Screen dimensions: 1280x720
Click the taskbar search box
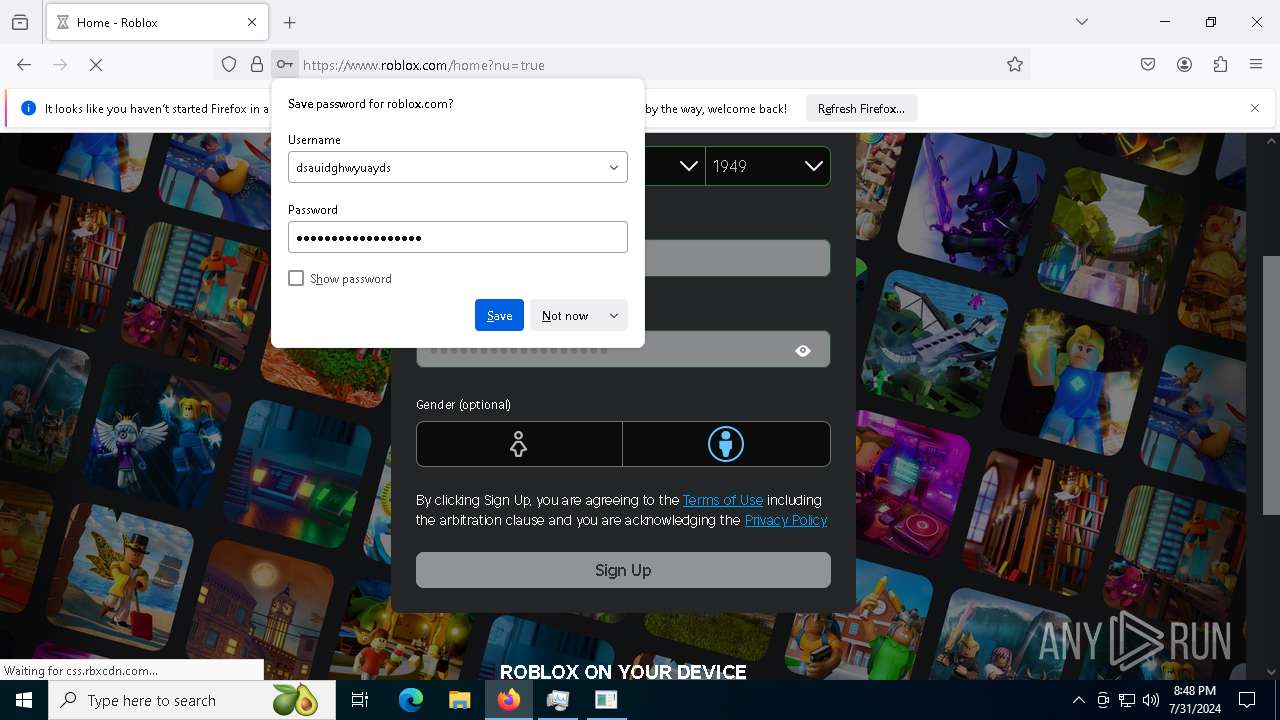point(192,700)
